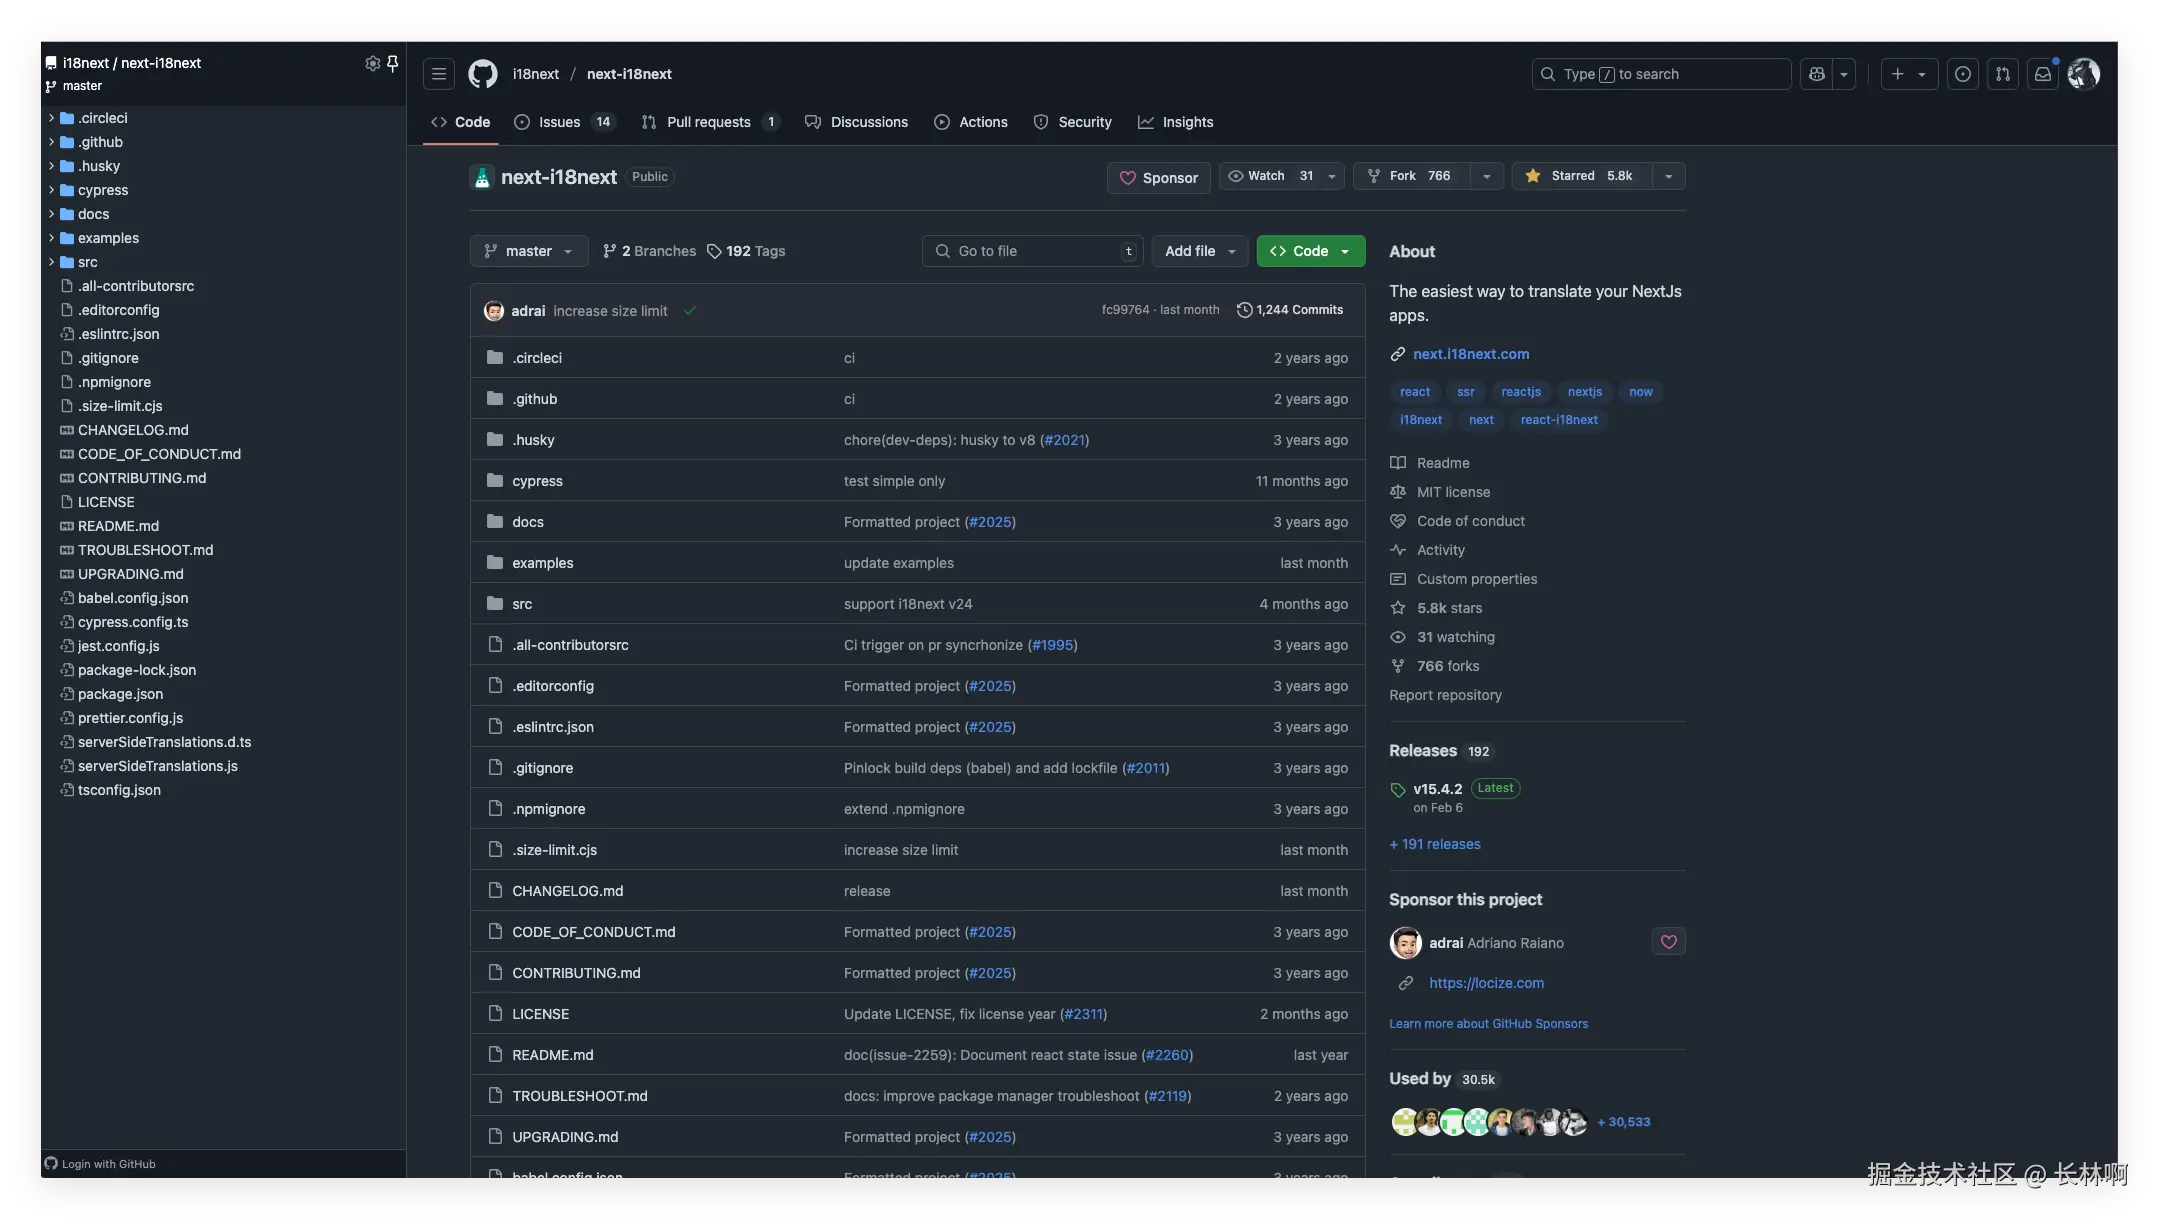Expand the examples folder in sidebar tree
Image resolution: width=2159 pixels, height=1219 pixels.
[51, 238]
